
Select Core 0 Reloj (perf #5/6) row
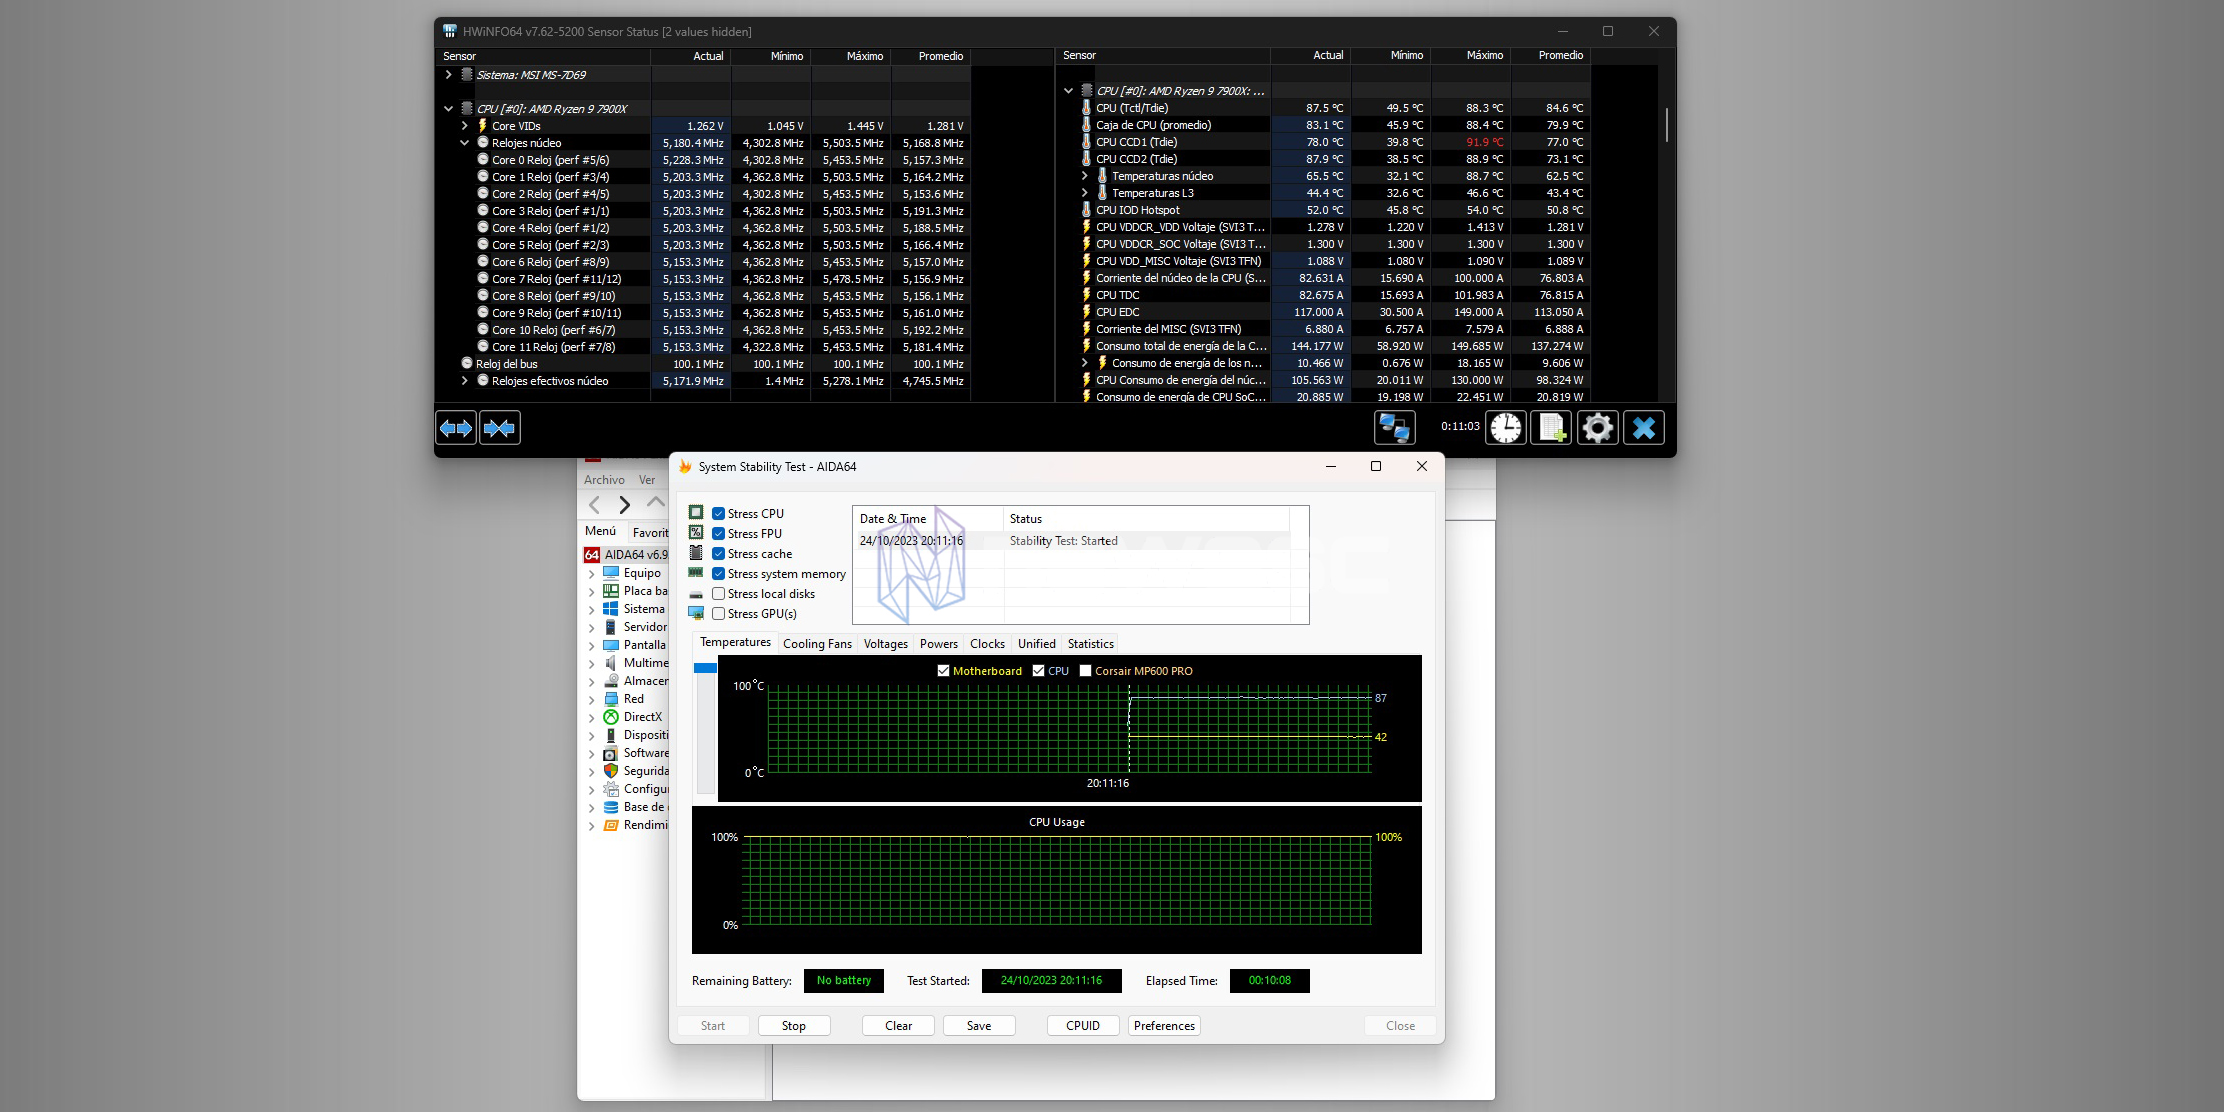(709, 160)
